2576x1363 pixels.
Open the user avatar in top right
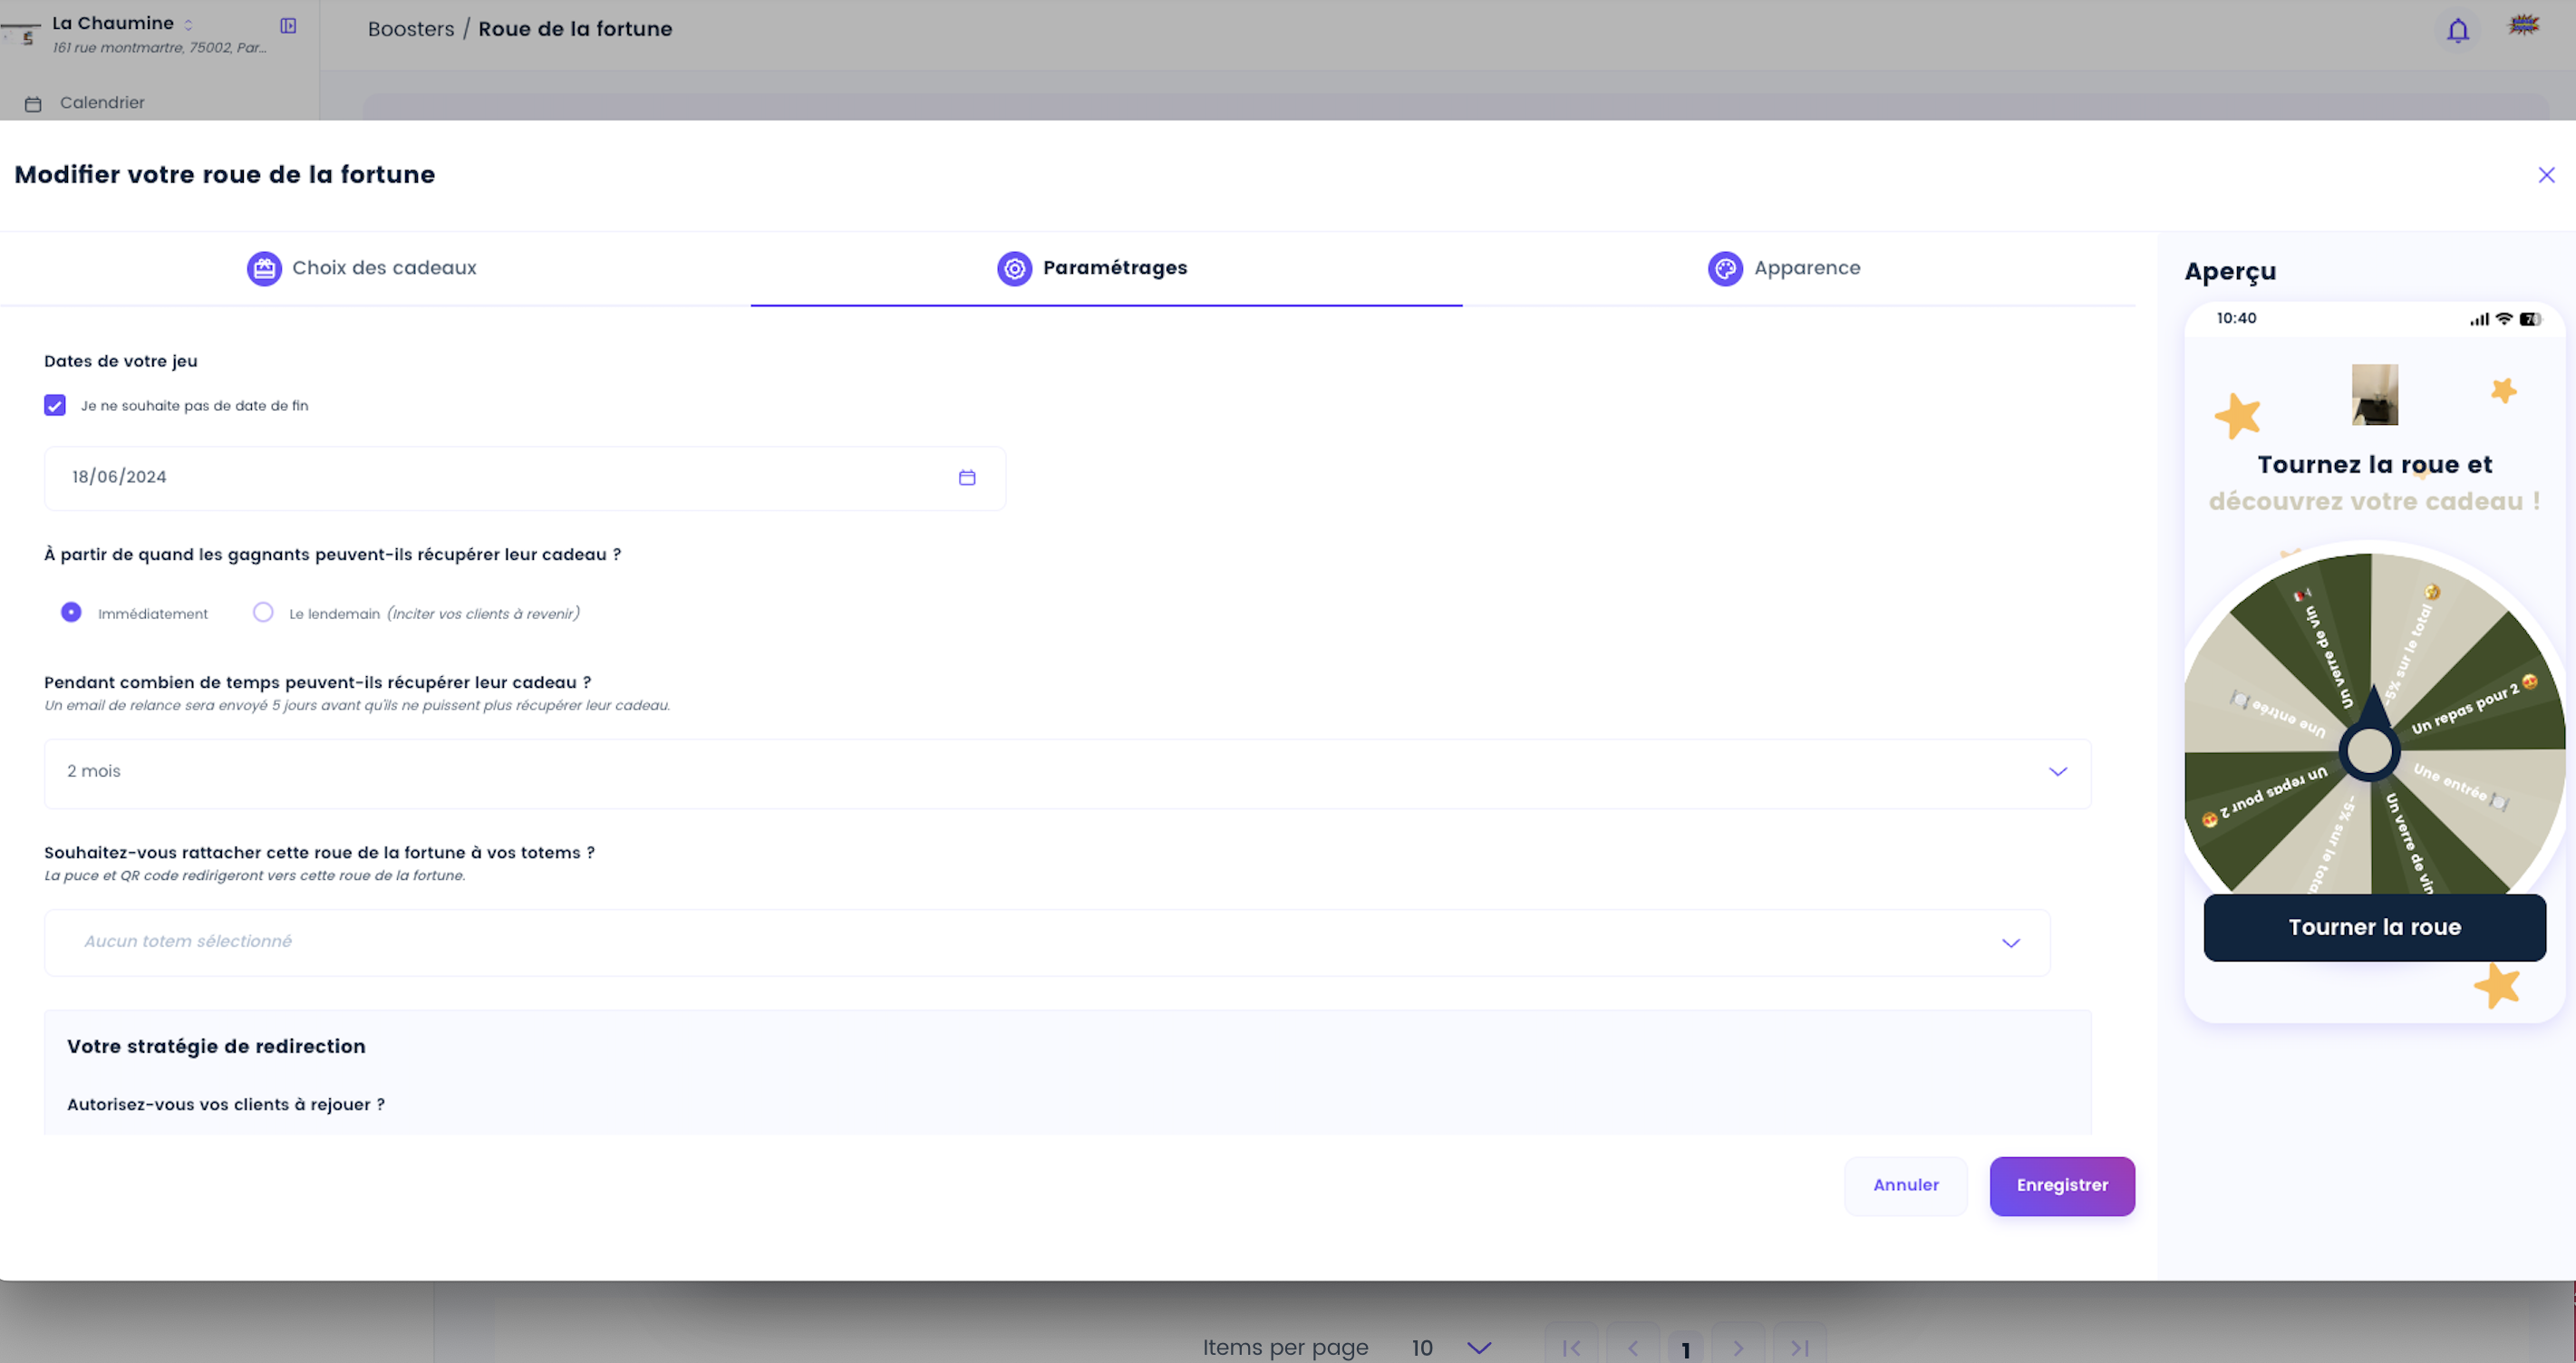click(x=2523, y=25)
